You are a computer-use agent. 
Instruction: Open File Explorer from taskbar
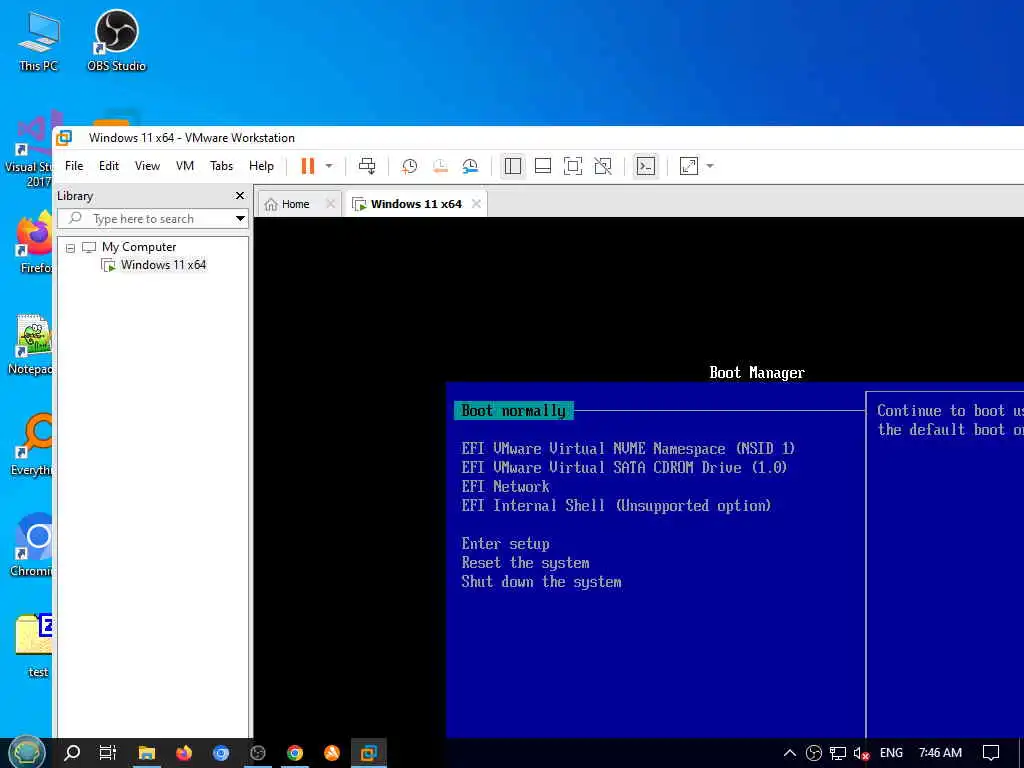[146, 753]
